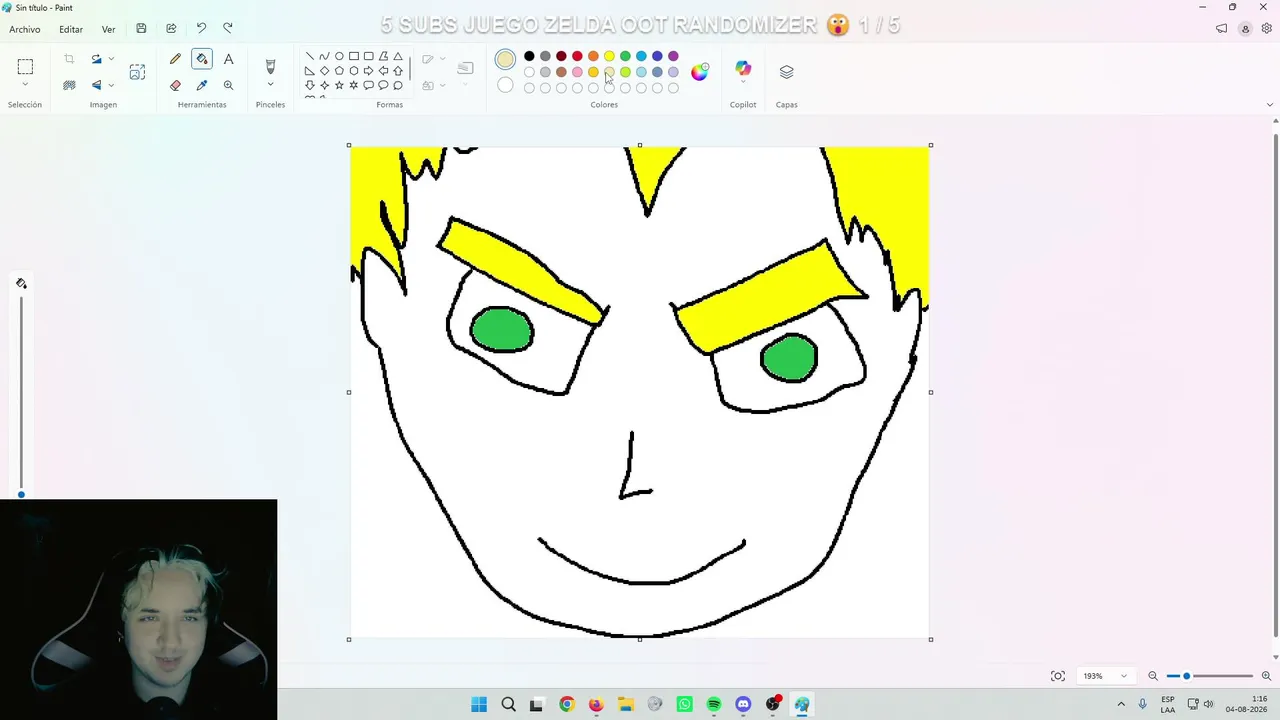
Task: Expand the Flip options dropdown
Action: (x=111, y=86)
